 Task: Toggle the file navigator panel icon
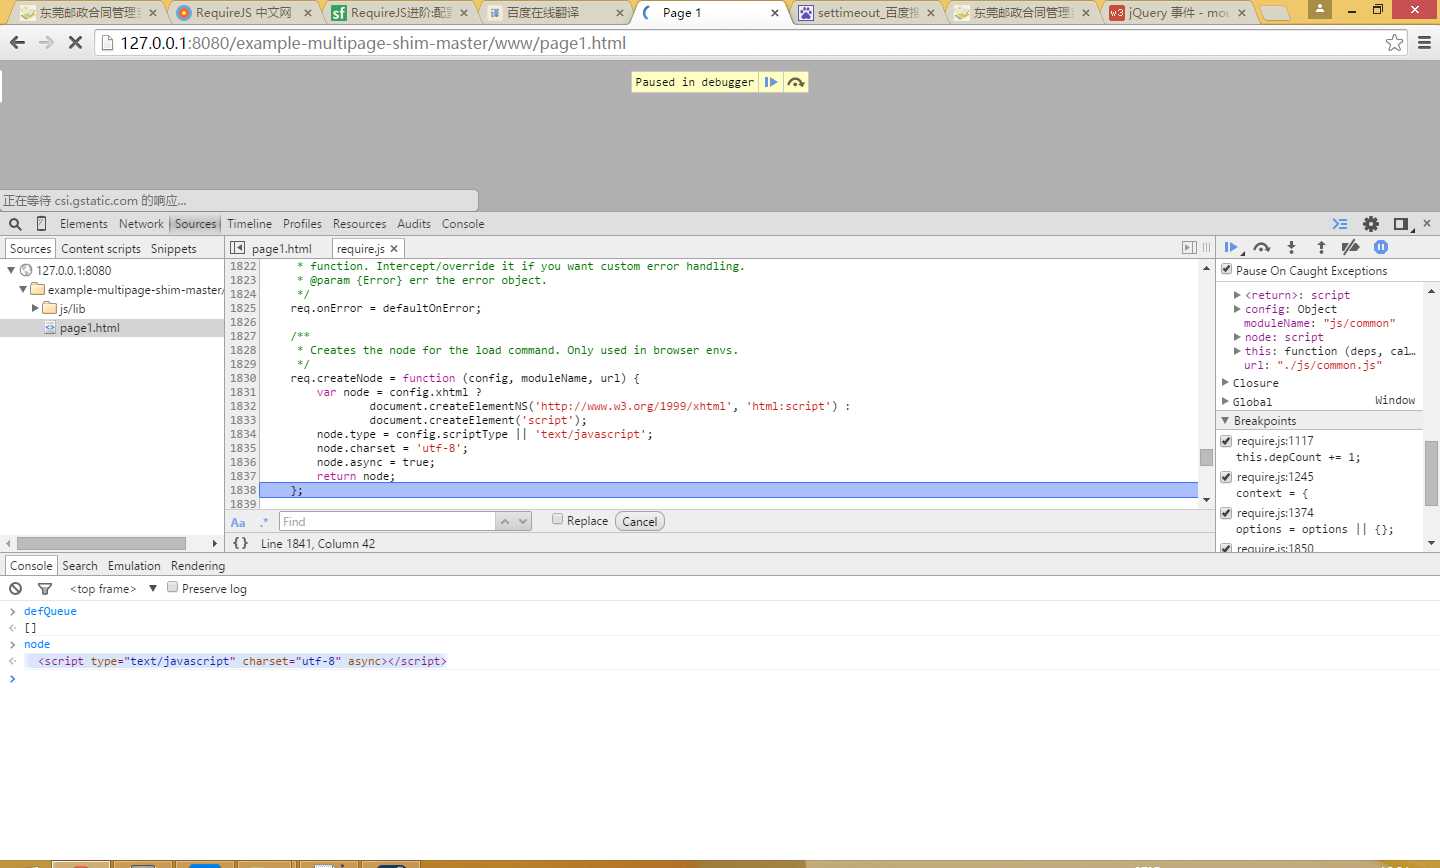click(237, 248)
